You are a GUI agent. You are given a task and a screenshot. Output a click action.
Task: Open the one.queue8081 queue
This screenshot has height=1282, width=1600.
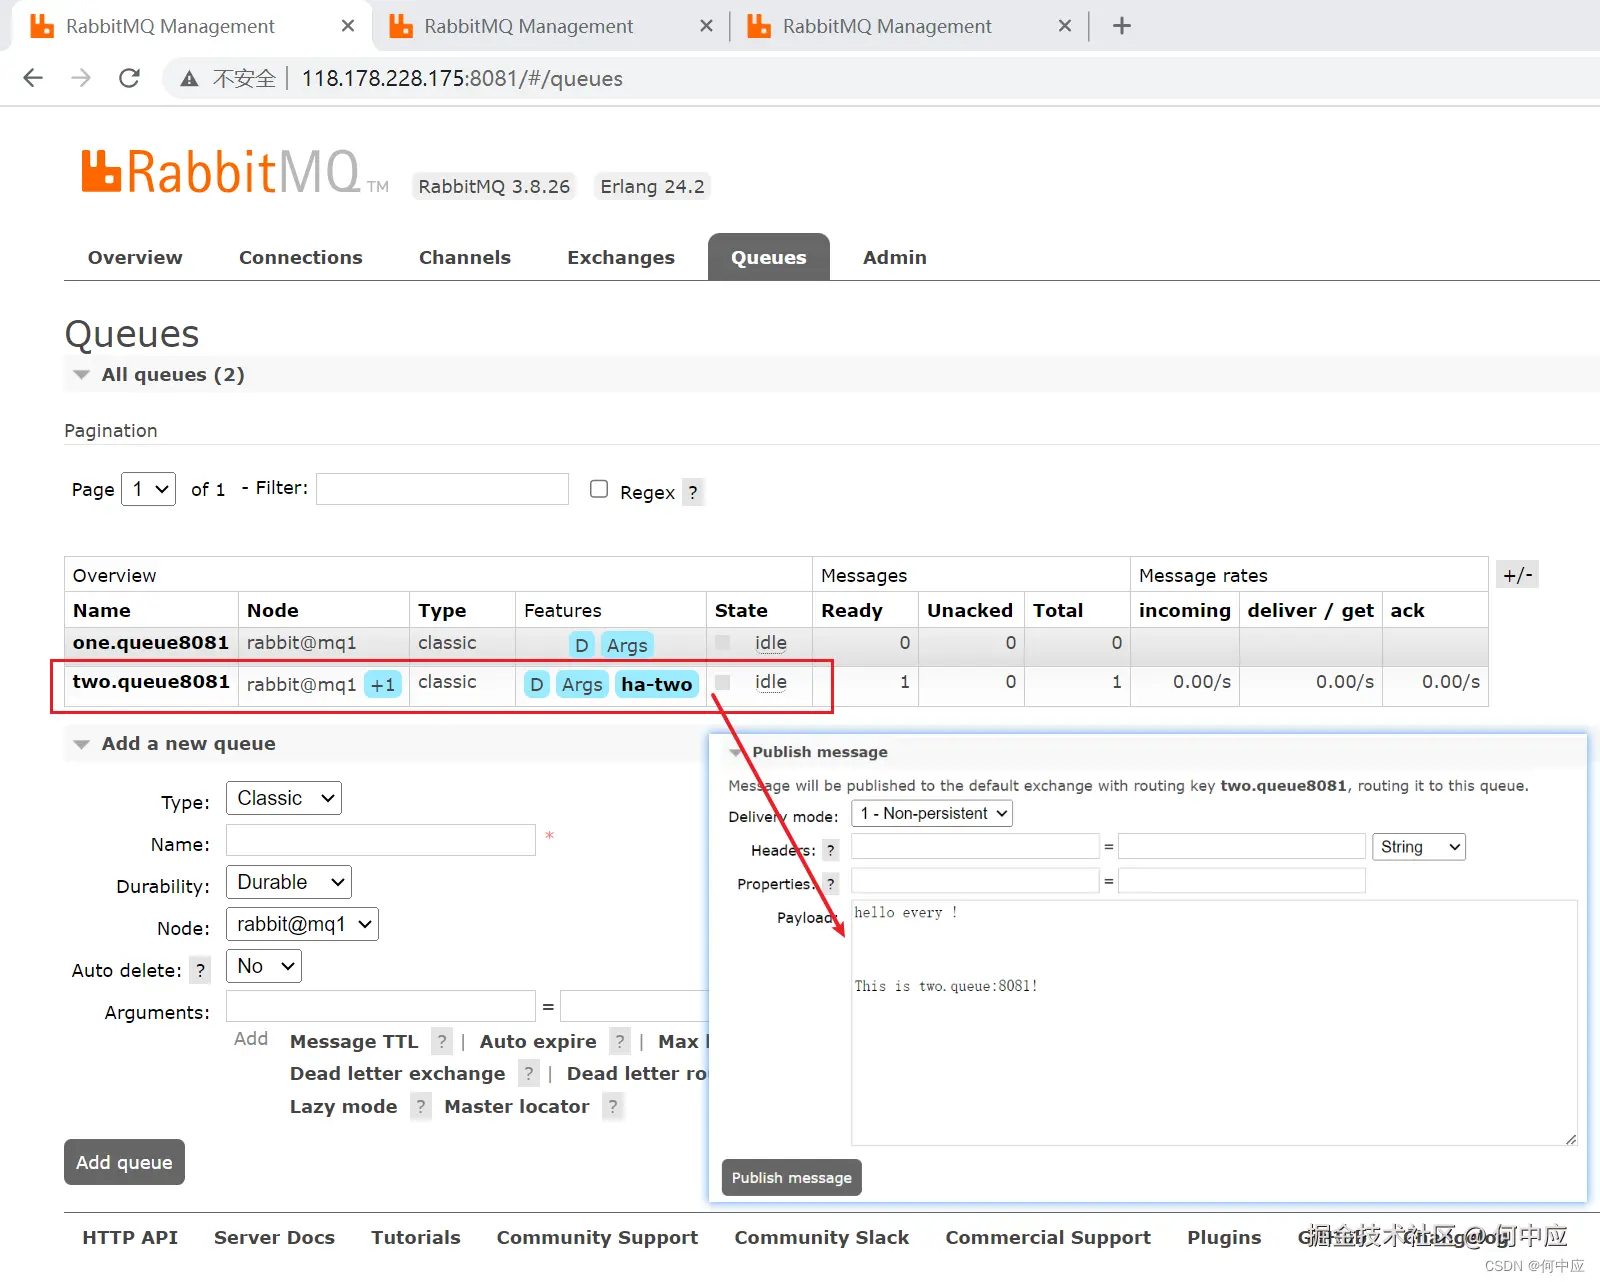pos(151,643)
